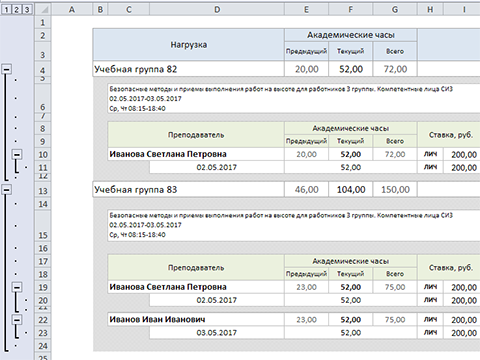The image size is (480, 360).
Task: Select column D header
Action: click(217, 10)
